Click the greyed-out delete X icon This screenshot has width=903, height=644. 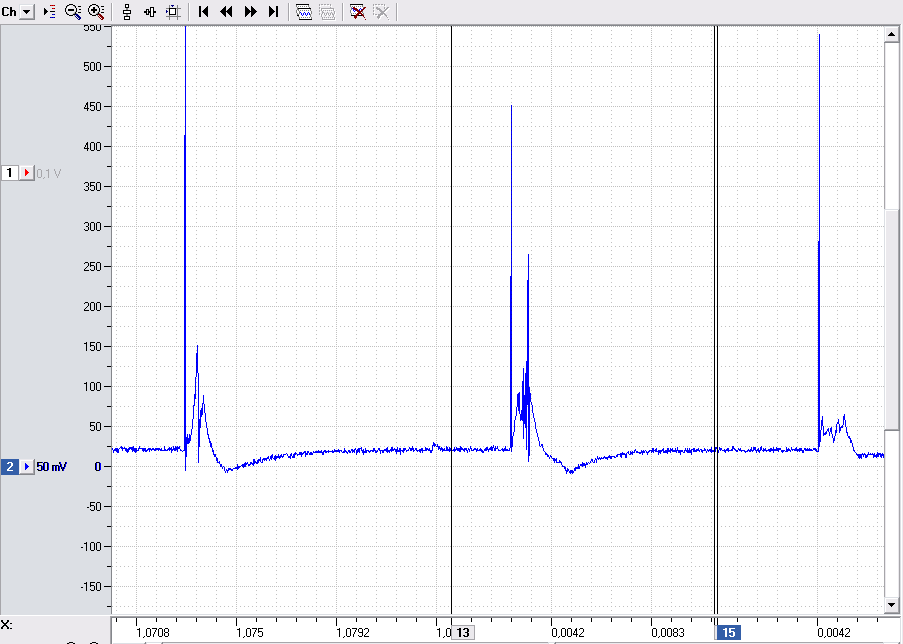pos(381,12)
